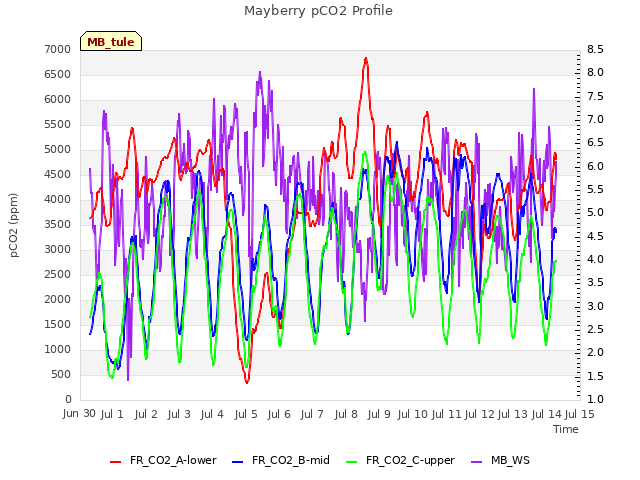Viewport: 640px width, 480px height.
Task: Click the red line peak near Jul 8
Action: (366, 59)
